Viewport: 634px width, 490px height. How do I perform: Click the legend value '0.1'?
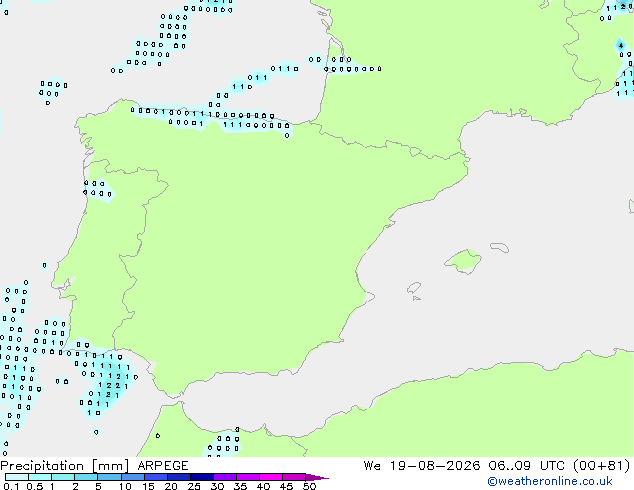(x=11, y=486)
